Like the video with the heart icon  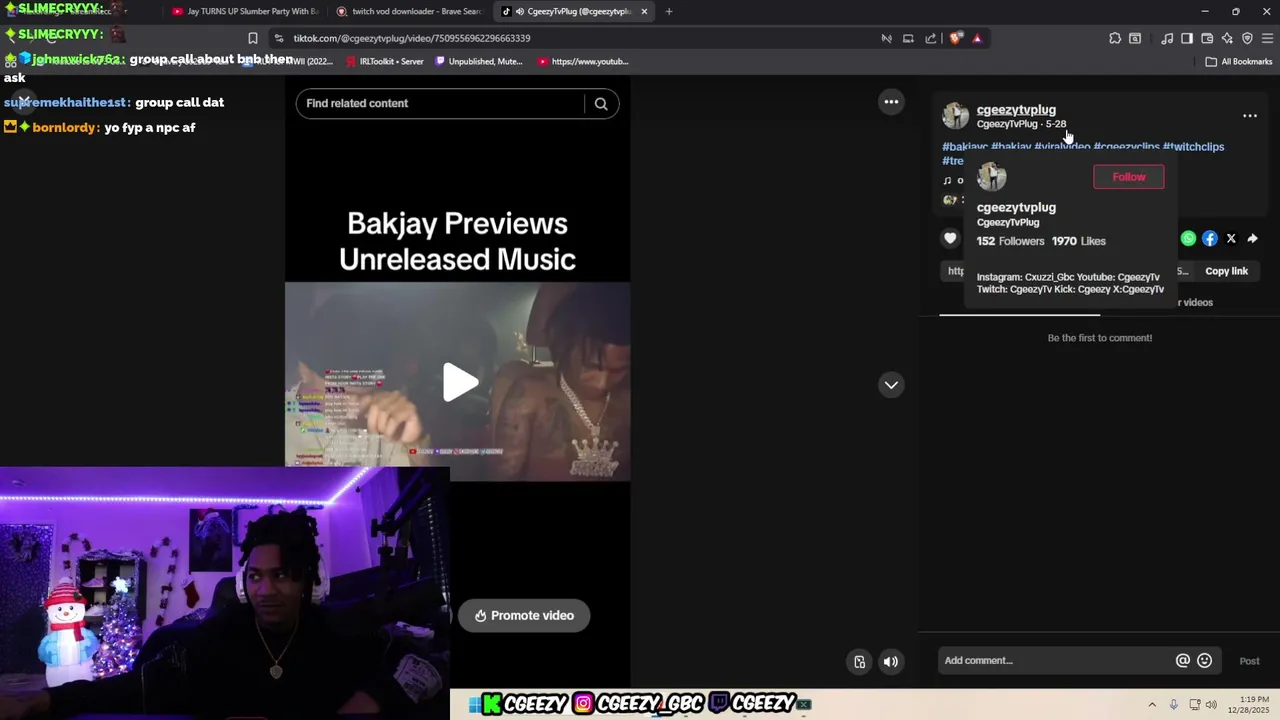point(950,238)
